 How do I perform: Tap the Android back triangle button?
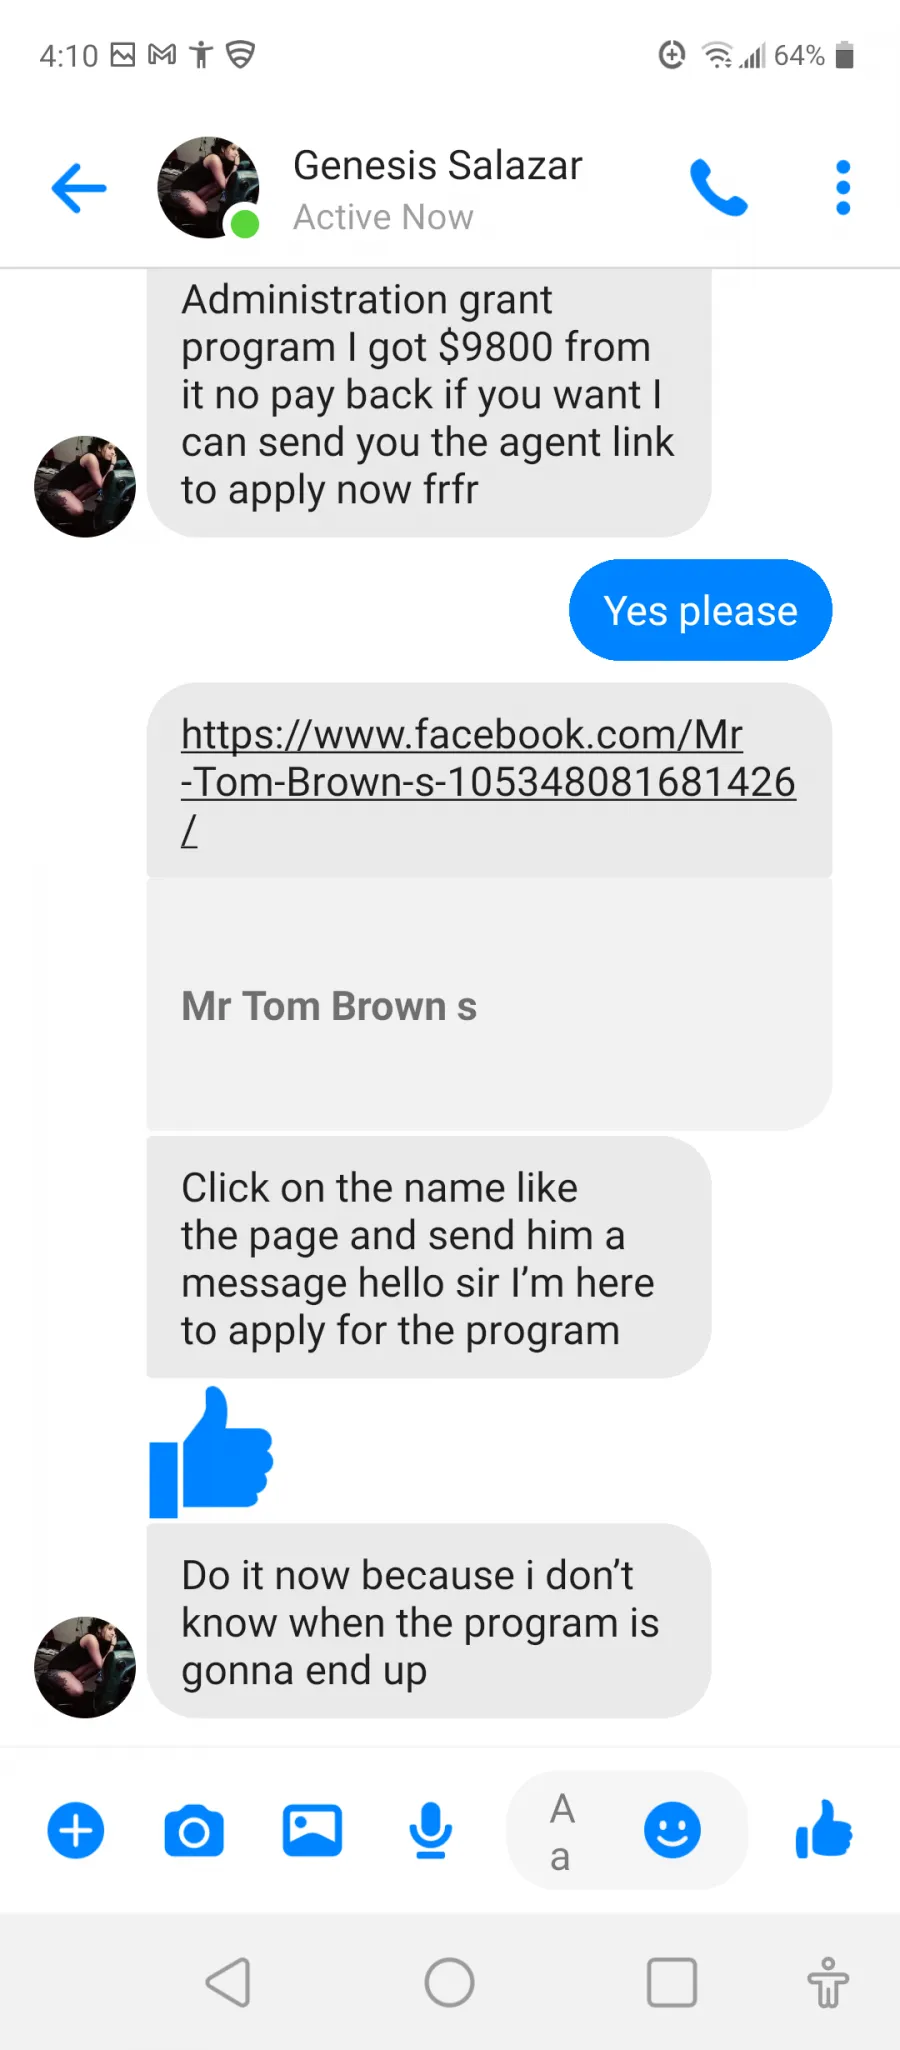pos(229,1982)
